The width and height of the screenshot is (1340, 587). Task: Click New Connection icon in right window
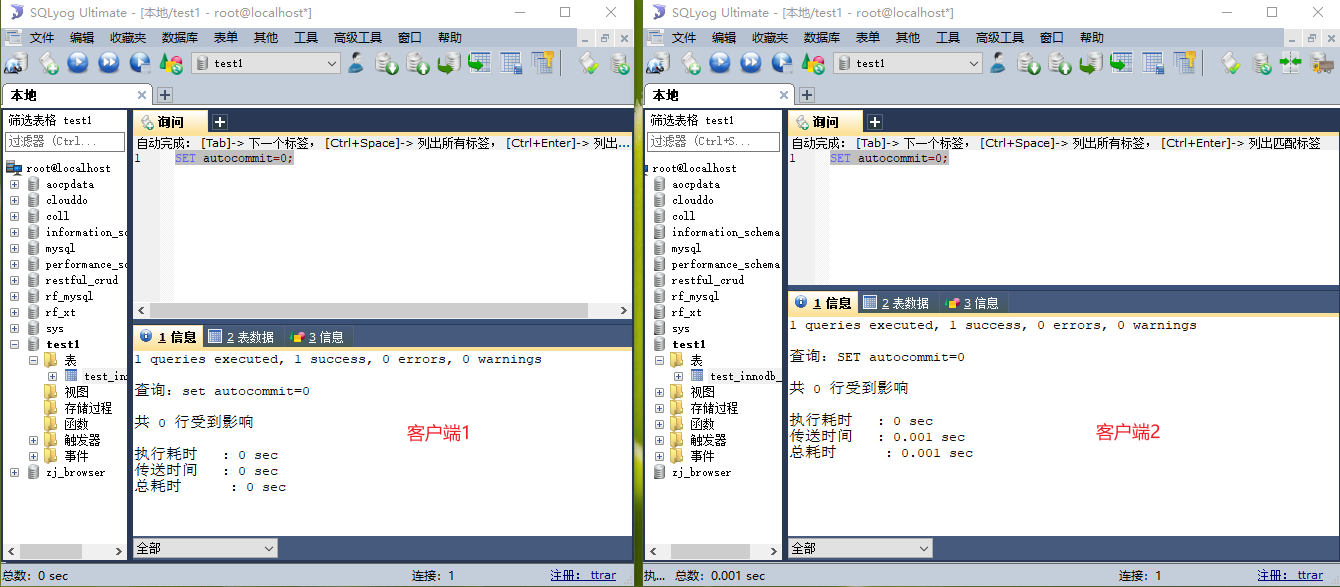click(x=657, y=63)
